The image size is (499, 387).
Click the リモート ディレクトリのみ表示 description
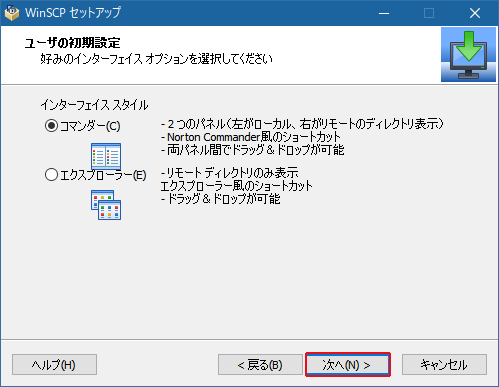[230, 173]
